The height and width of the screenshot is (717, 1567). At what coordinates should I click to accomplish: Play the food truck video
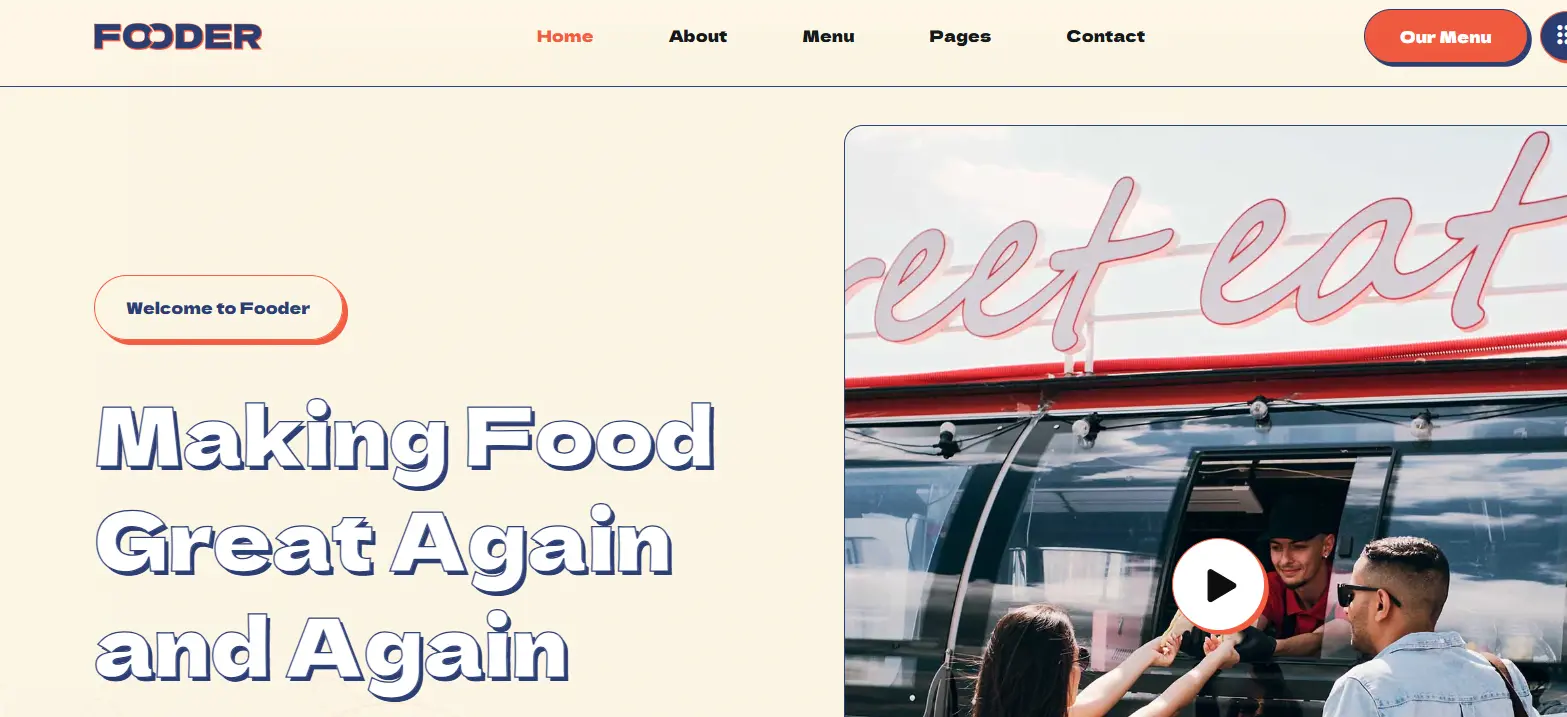click(1219, 585)
